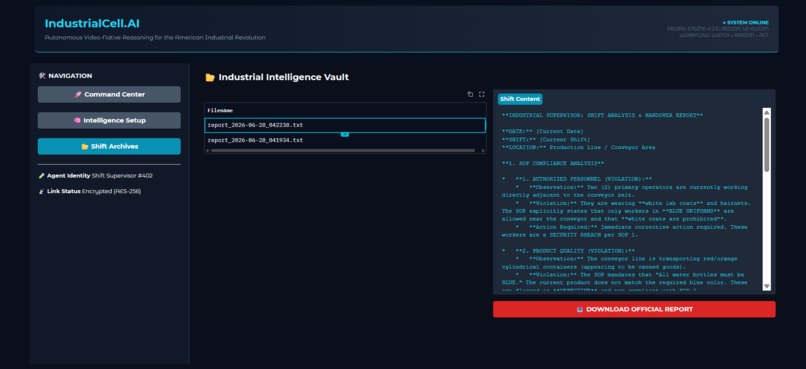Click the file table left scroll arrow
The height and width of the screenshot is (369, 806).
(207, 151)
